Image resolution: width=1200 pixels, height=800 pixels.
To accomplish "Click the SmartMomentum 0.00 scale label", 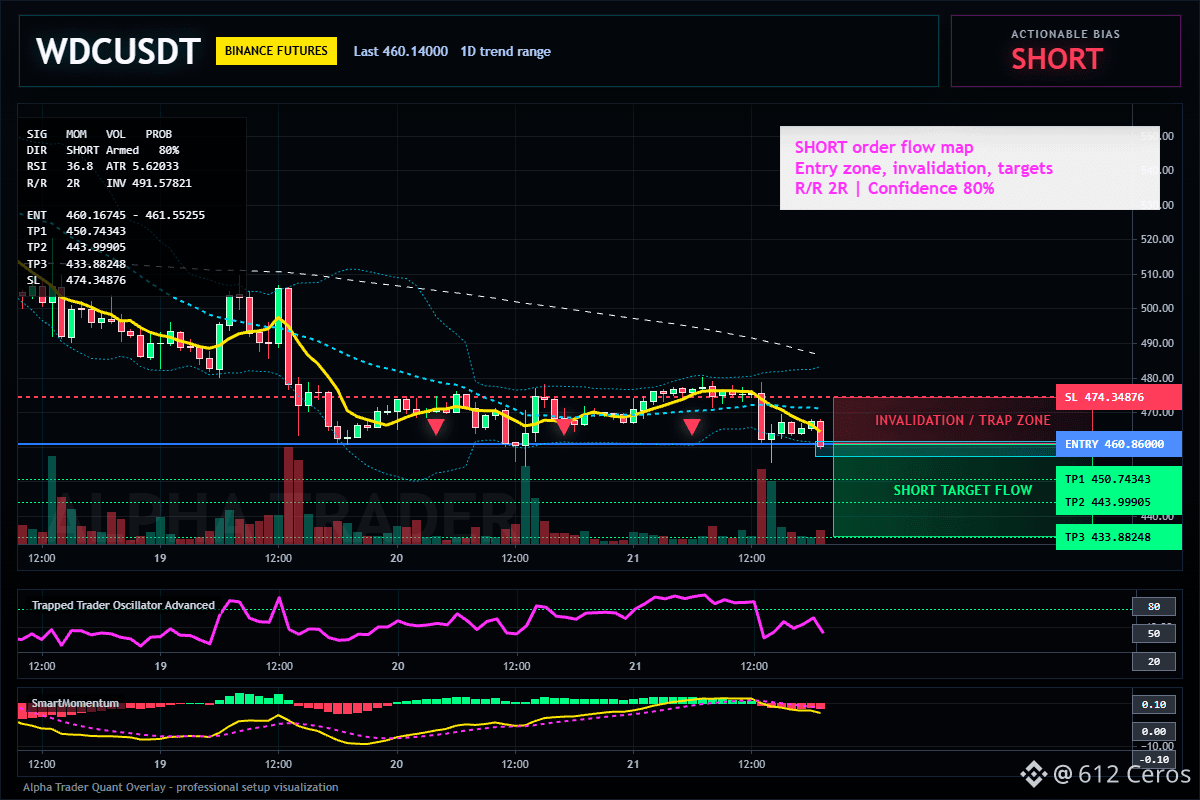I will pos(1153,732).
